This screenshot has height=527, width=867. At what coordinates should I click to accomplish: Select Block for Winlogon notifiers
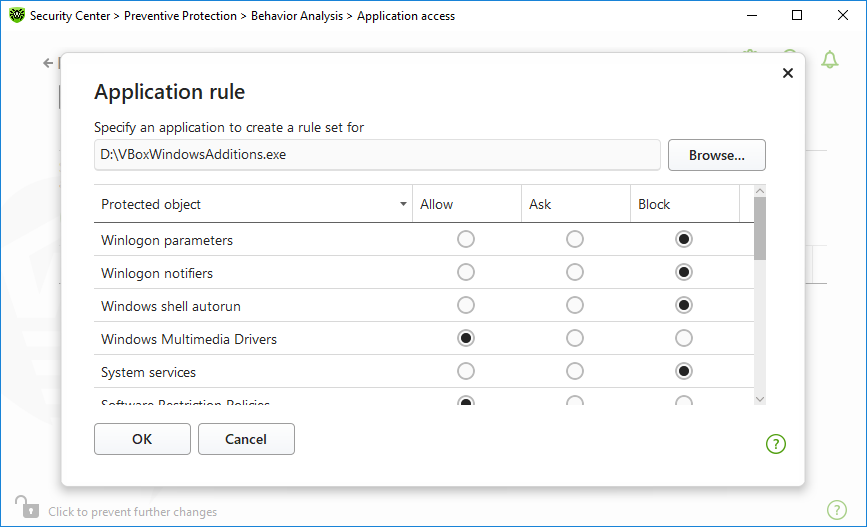[683, 273]
